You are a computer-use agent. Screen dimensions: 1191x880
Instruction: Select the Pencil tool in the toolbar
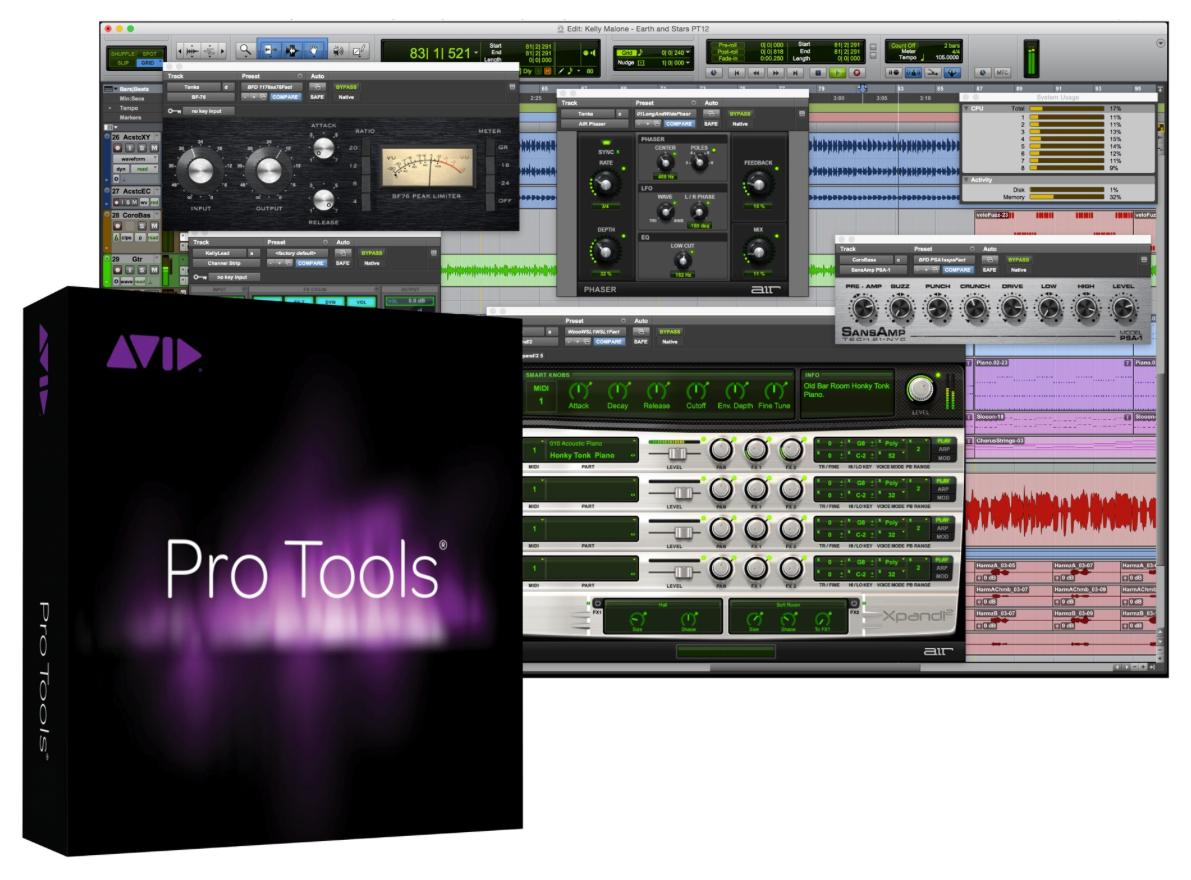tap(357, 50)
